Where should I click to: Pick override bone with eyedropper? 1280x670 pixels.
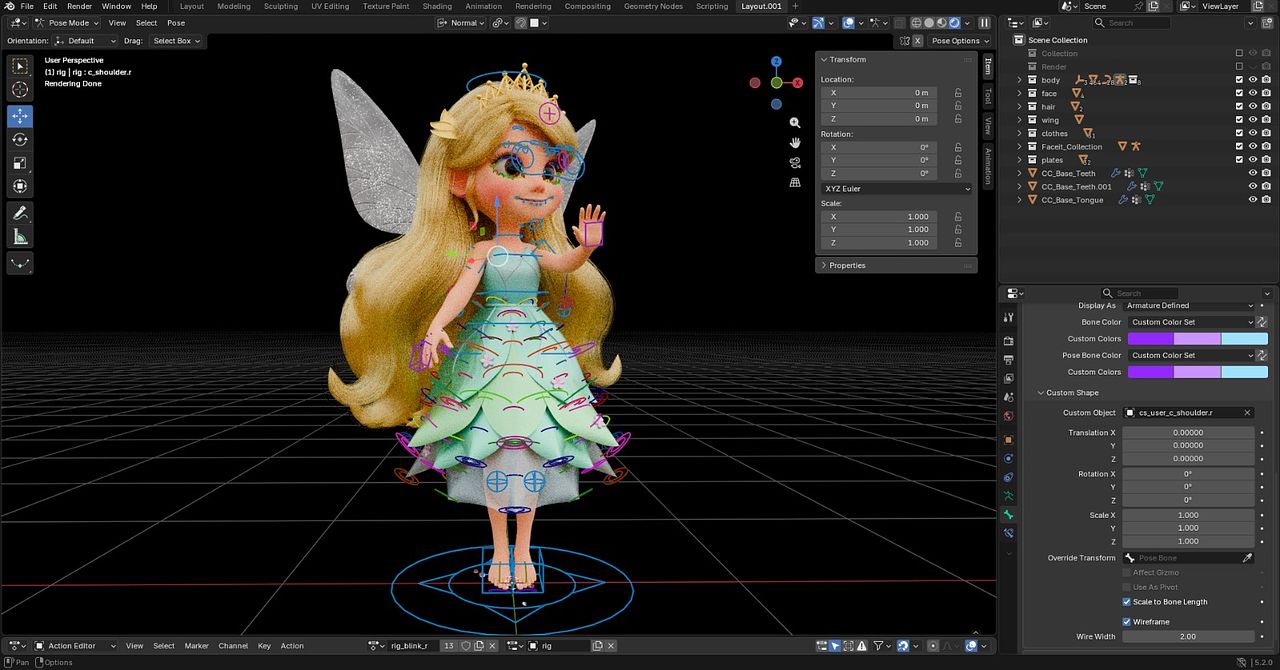pyautogui.click(x=1248, y=558)
